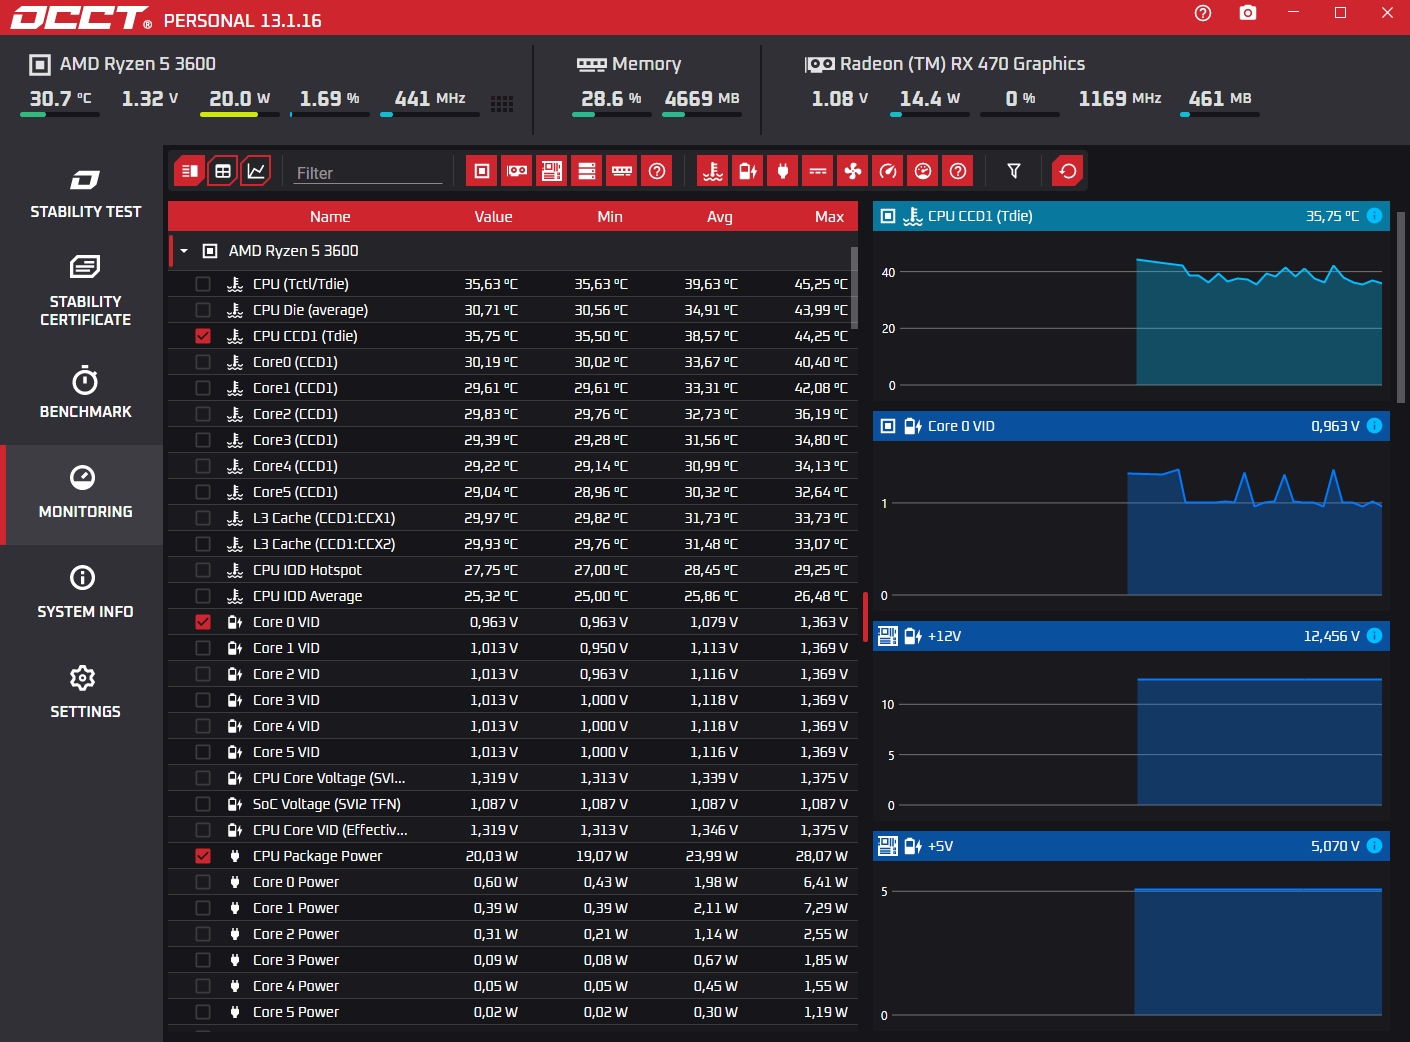The image size is (1410, 1042).
Task: Click the GPU hardware filter icon
Action: tap(517, 171)
